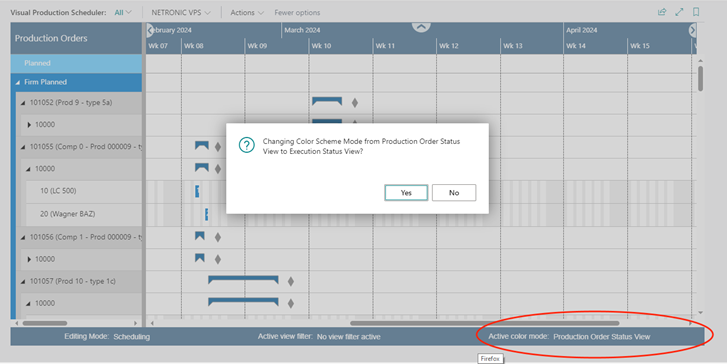727x364 pixels.
Task: Click the No view filter active status
Action: tap(349, 337)
